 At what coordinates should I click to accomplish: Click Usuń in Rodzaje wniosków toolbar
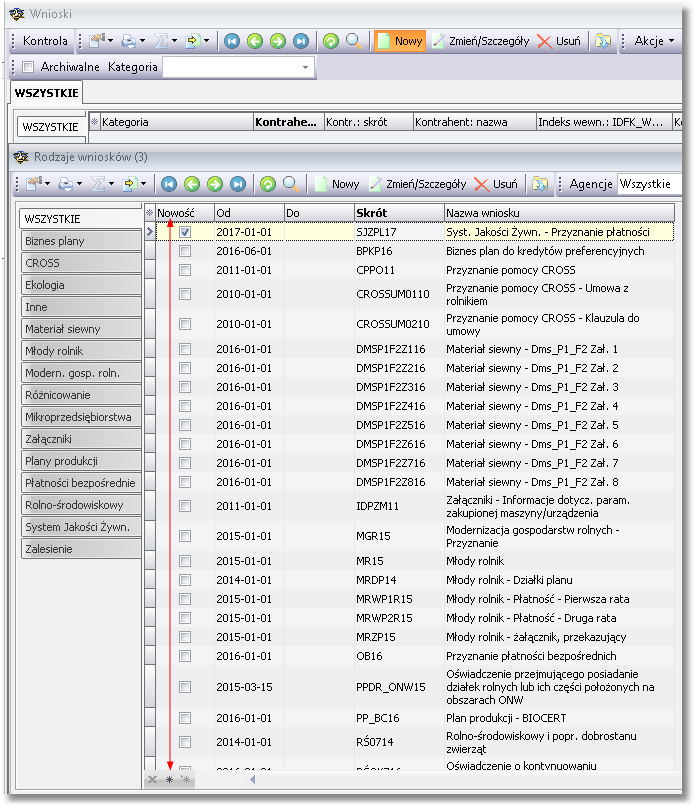(x=496, y=184)
